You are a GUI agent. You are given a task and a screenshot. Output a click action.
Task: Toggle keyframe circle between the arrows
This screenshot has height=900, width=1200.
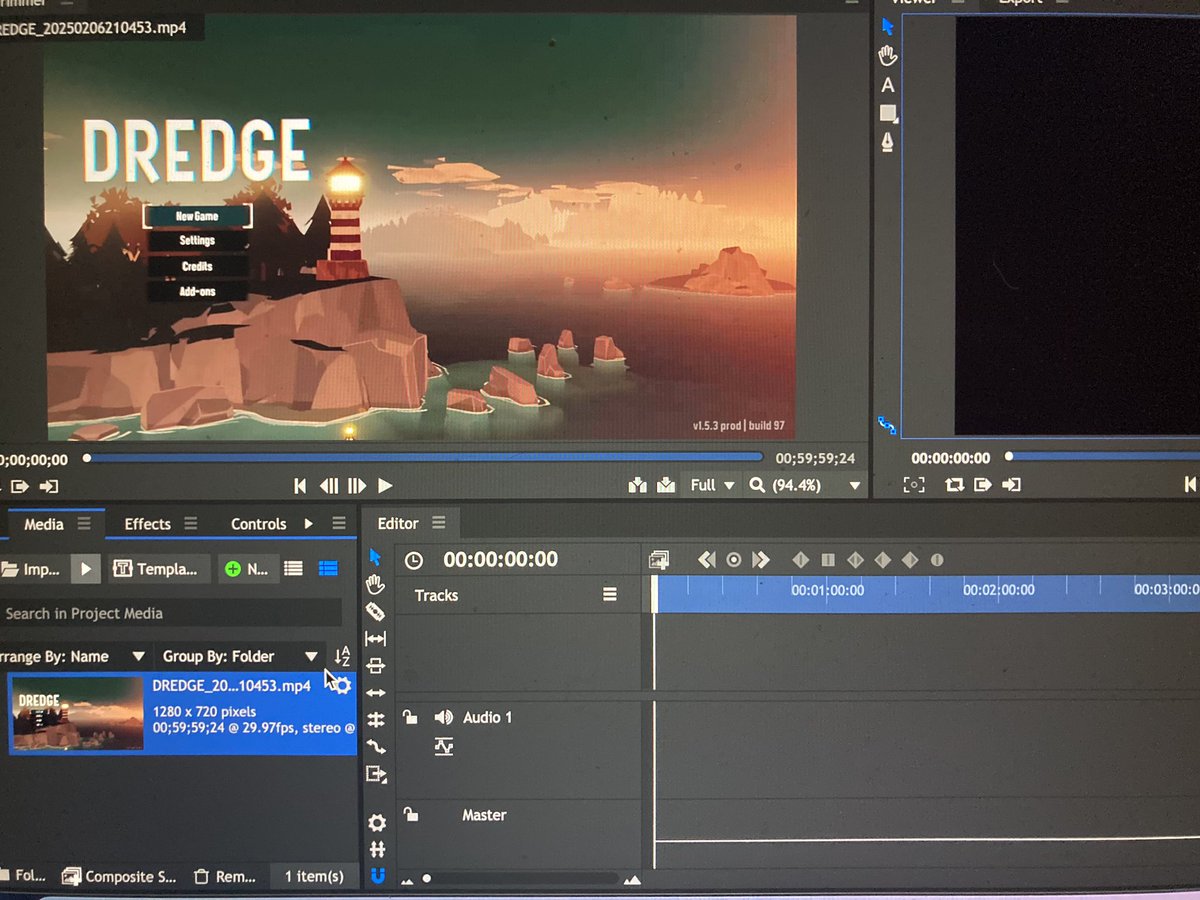point(734,560)
